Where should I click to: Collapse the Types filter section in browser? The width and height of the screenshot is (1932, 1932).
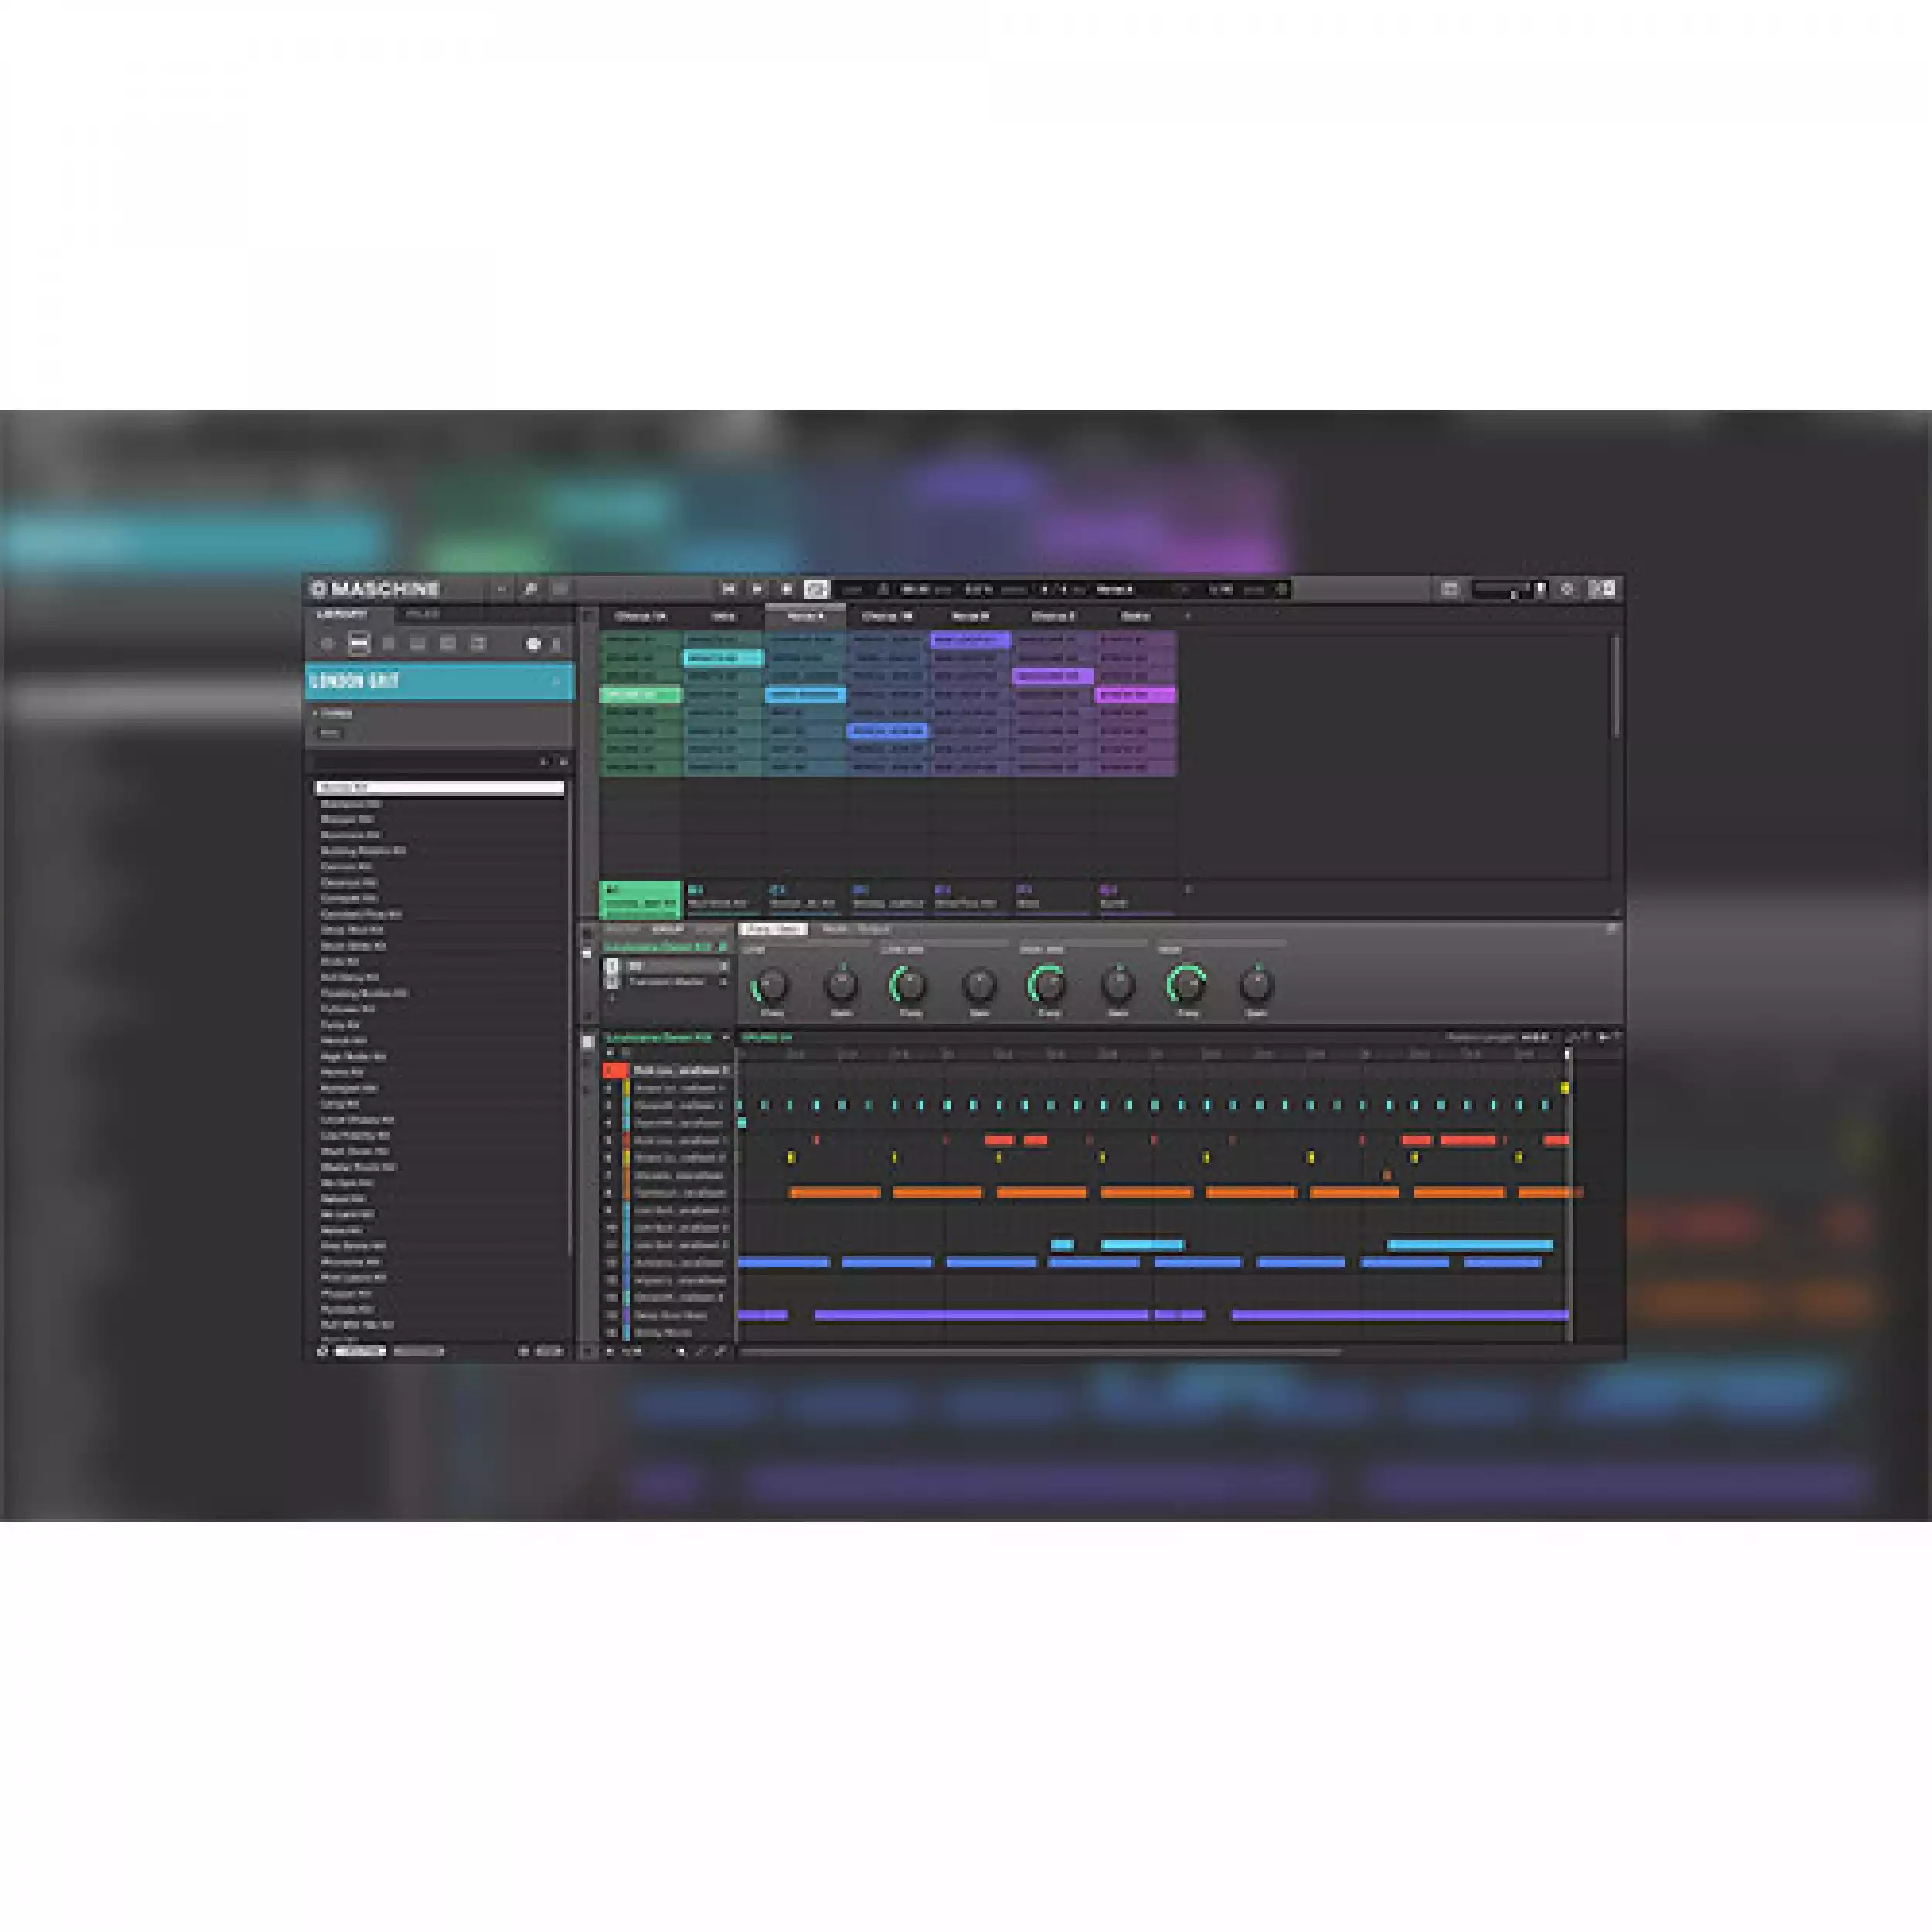(332, 713)
